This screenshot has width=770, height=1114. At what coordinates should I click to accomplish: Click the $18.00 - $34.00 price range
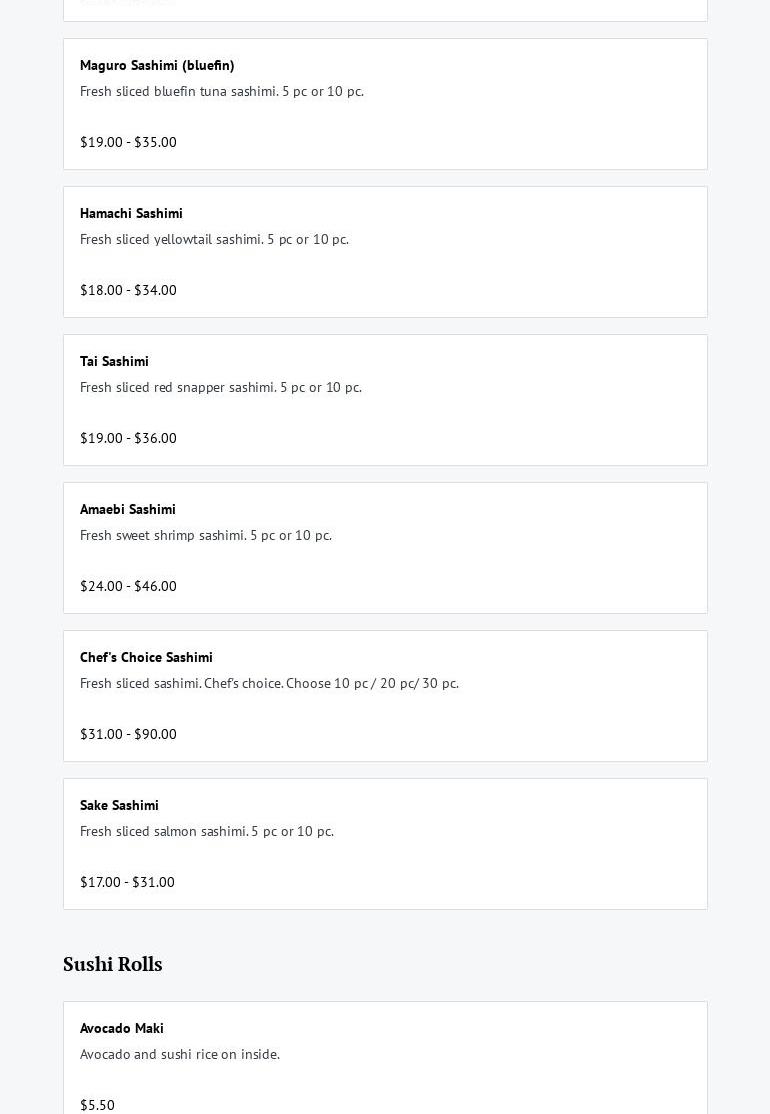(128, 291)
